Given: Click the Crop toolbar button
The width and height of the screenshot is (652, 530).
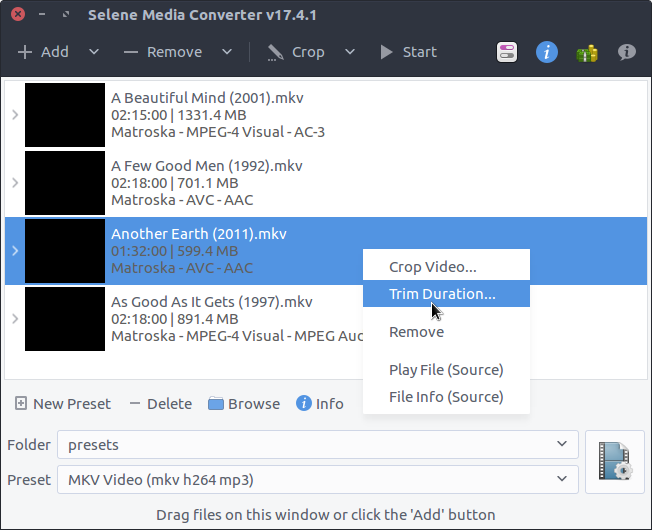Looking at the screenshot, I should (296, 52).
